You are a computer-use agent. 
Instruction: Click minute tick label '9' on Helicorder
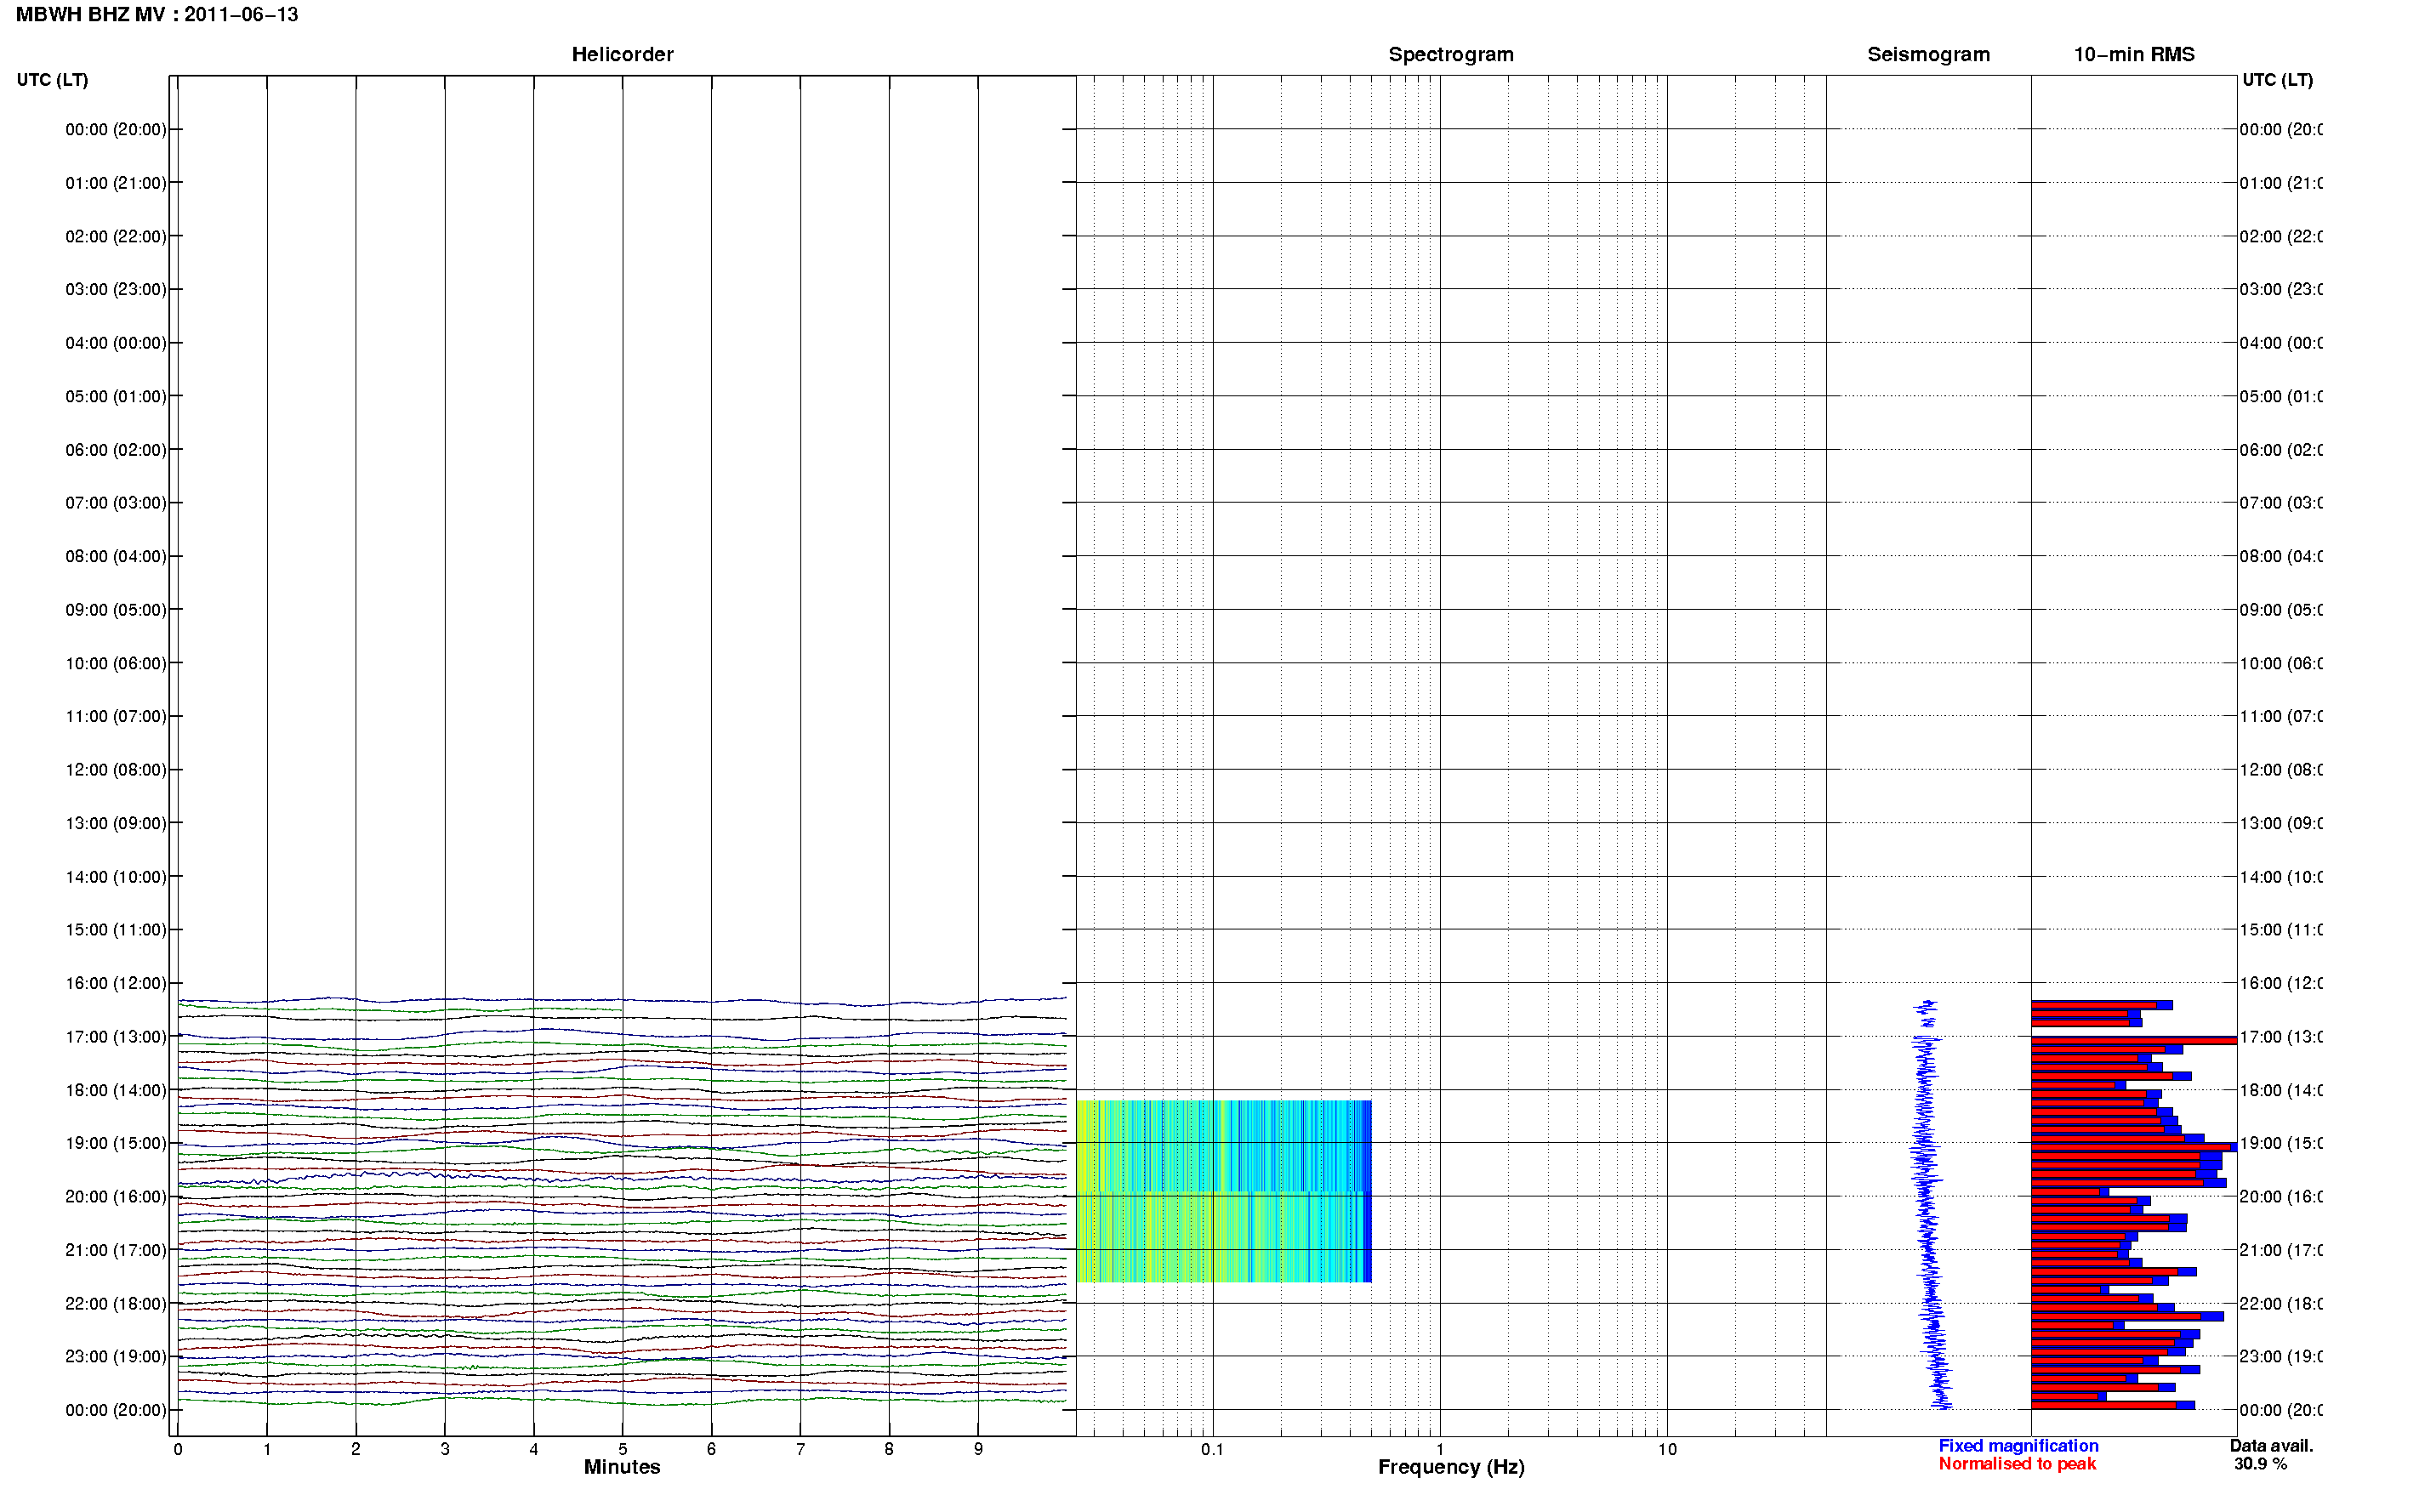coord(978,1450)
